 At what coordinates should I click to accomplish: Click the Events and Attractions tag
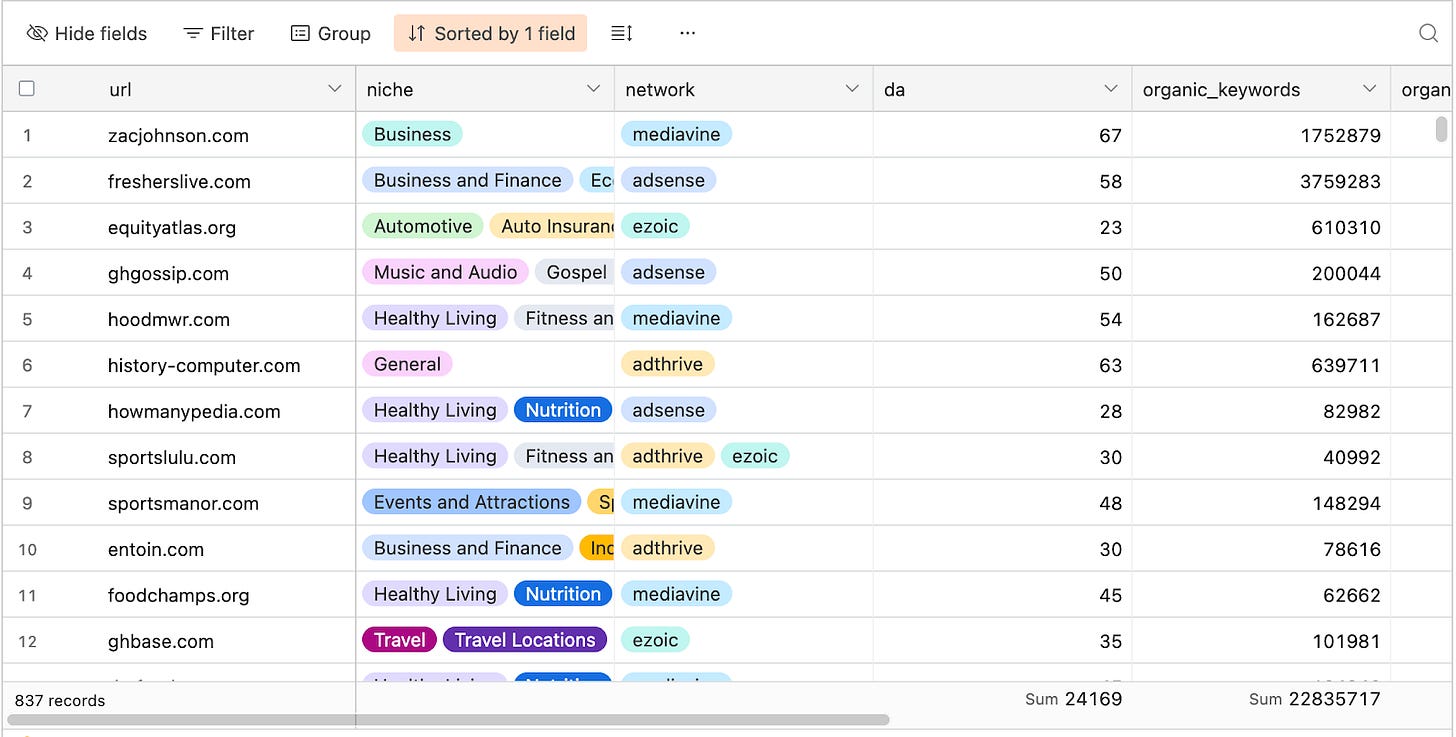coord(472,502)
